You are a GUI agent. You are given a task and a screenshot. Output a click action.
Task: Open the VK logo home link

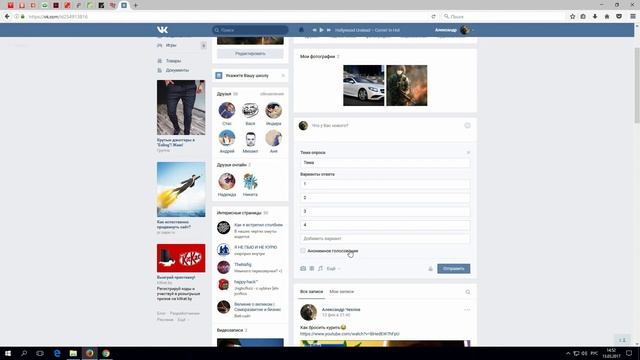click(x=162, y=30)
